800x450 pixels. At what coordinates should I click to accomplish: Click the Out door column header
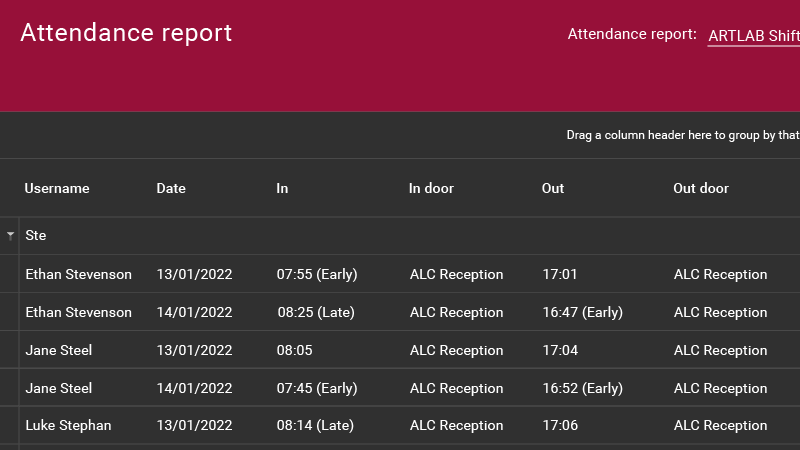click(701, 188)
